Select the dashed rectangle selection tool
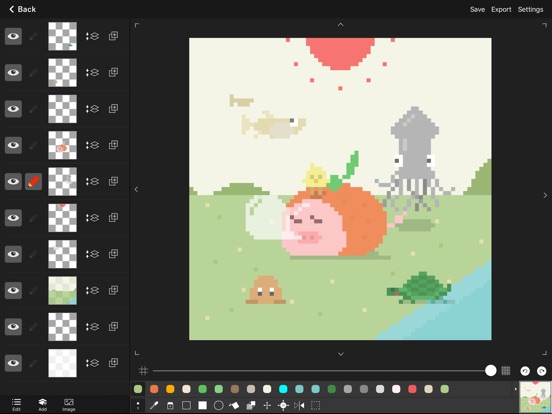 tap(315, 406)
